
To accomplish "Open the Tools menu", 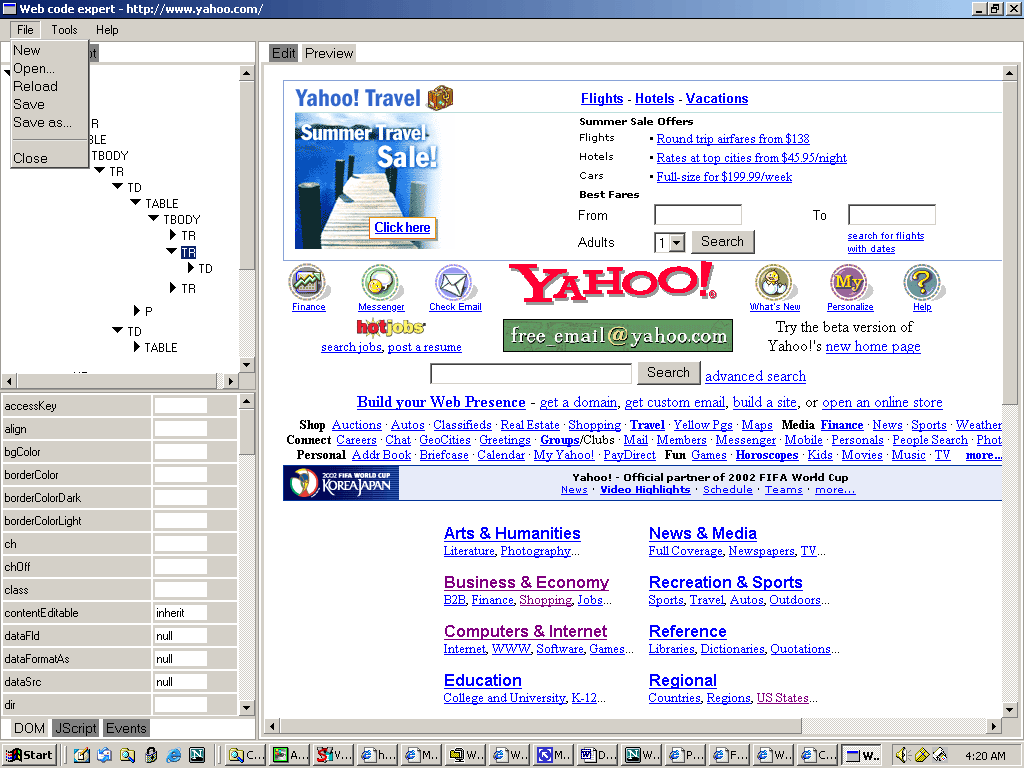I will (64, 29).
